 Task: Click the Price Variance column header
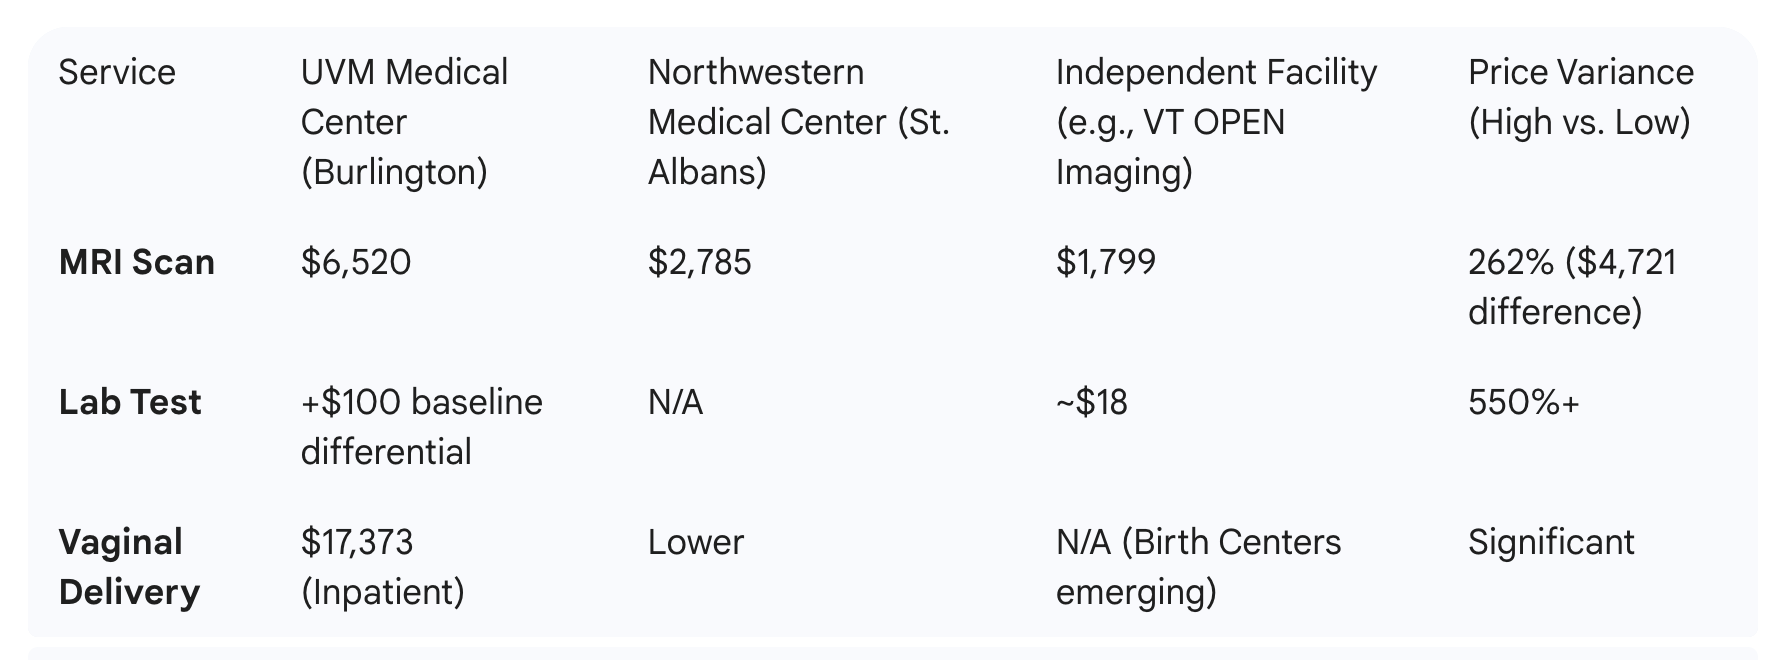coord(1580,97)
